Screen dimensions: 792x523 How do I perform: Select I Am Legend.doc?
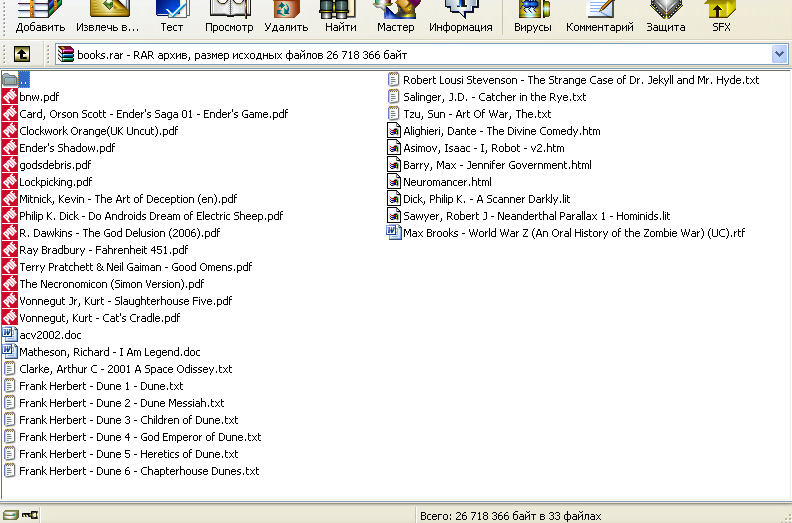[110, 352]
